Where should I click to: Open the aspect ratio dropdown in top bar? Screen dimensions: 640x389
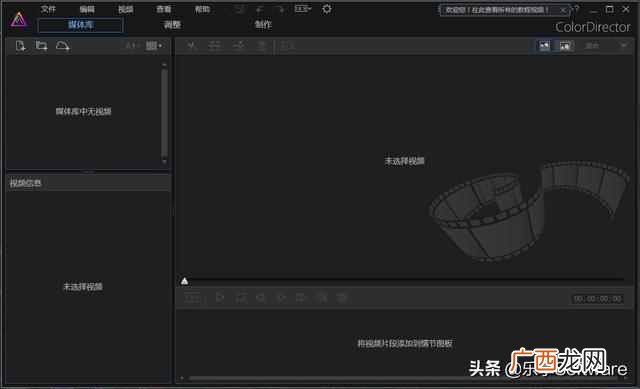pos(303,9)
